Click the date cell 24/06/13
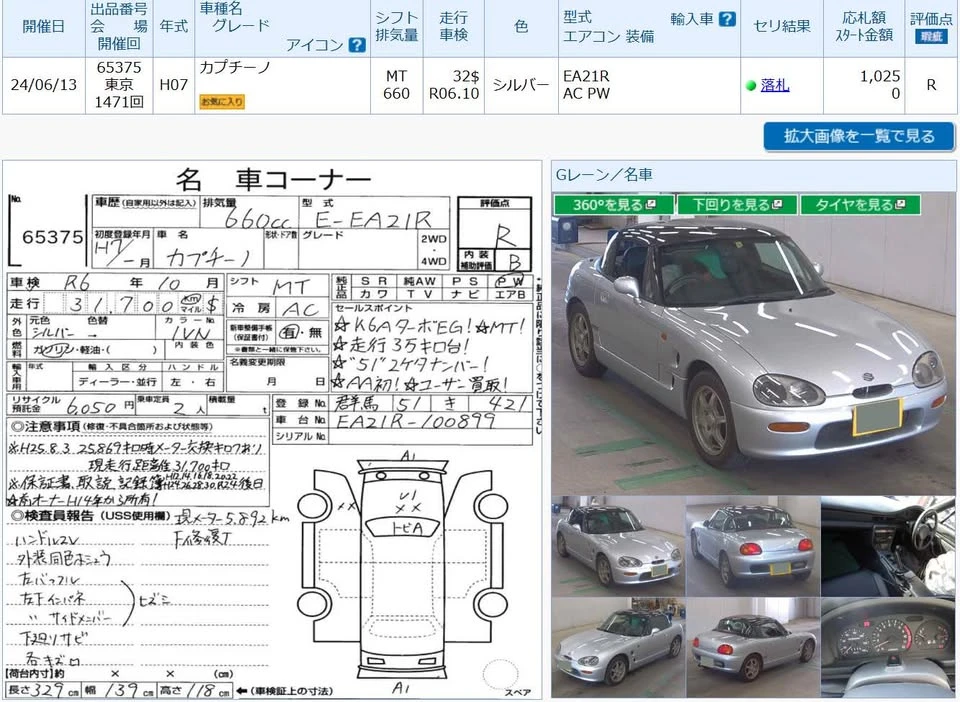The image size is (960, 702). 43,85
